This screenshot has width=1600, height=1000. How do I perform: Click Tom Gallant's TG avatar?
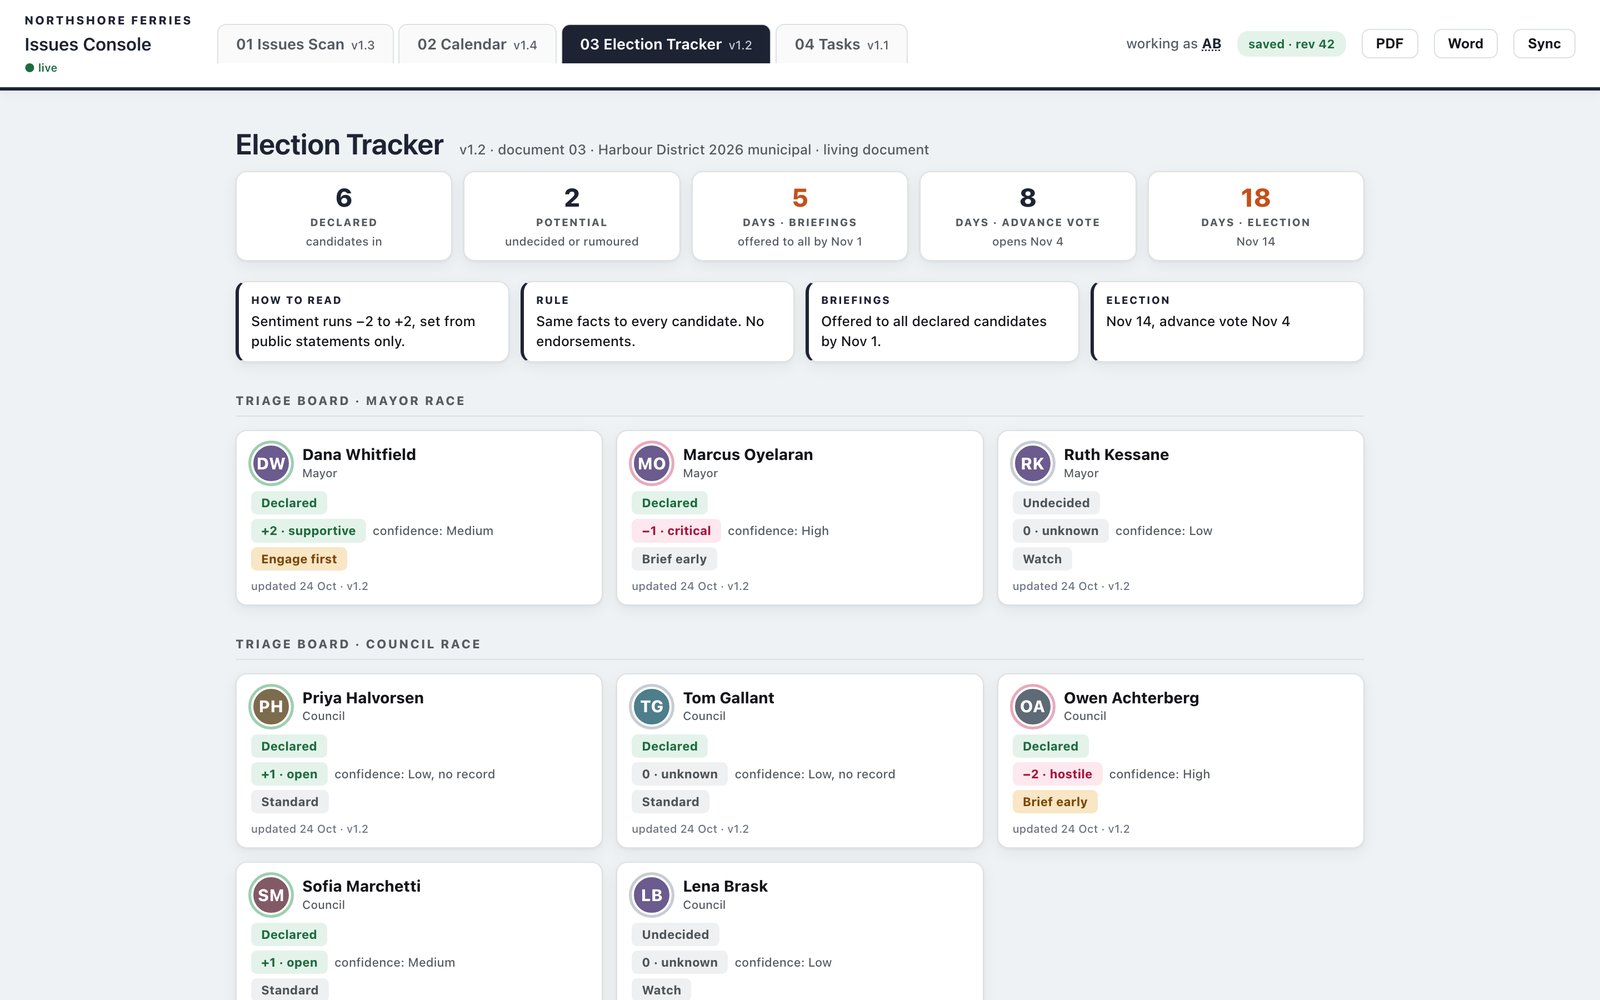click(x=651, y=706)
